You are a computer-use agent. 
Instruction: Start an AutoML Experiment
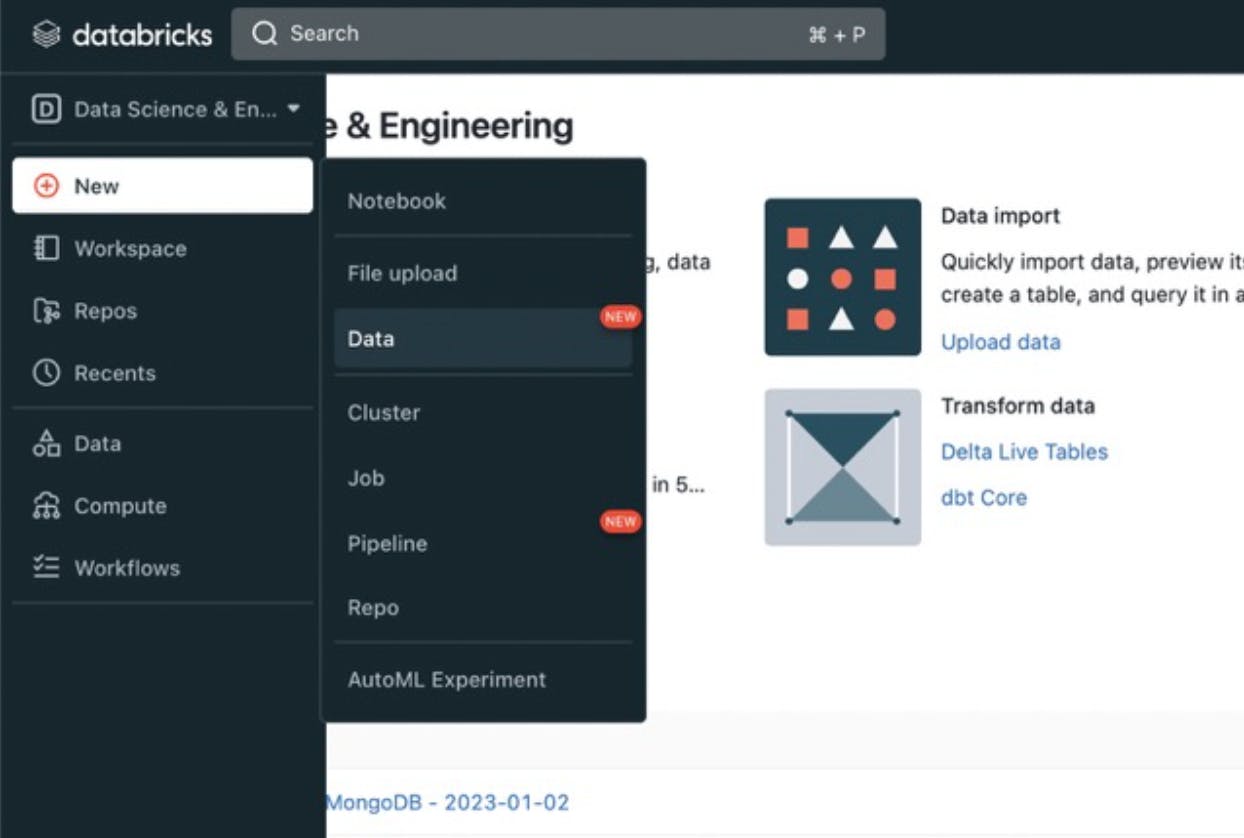click(x=446, y=679)
